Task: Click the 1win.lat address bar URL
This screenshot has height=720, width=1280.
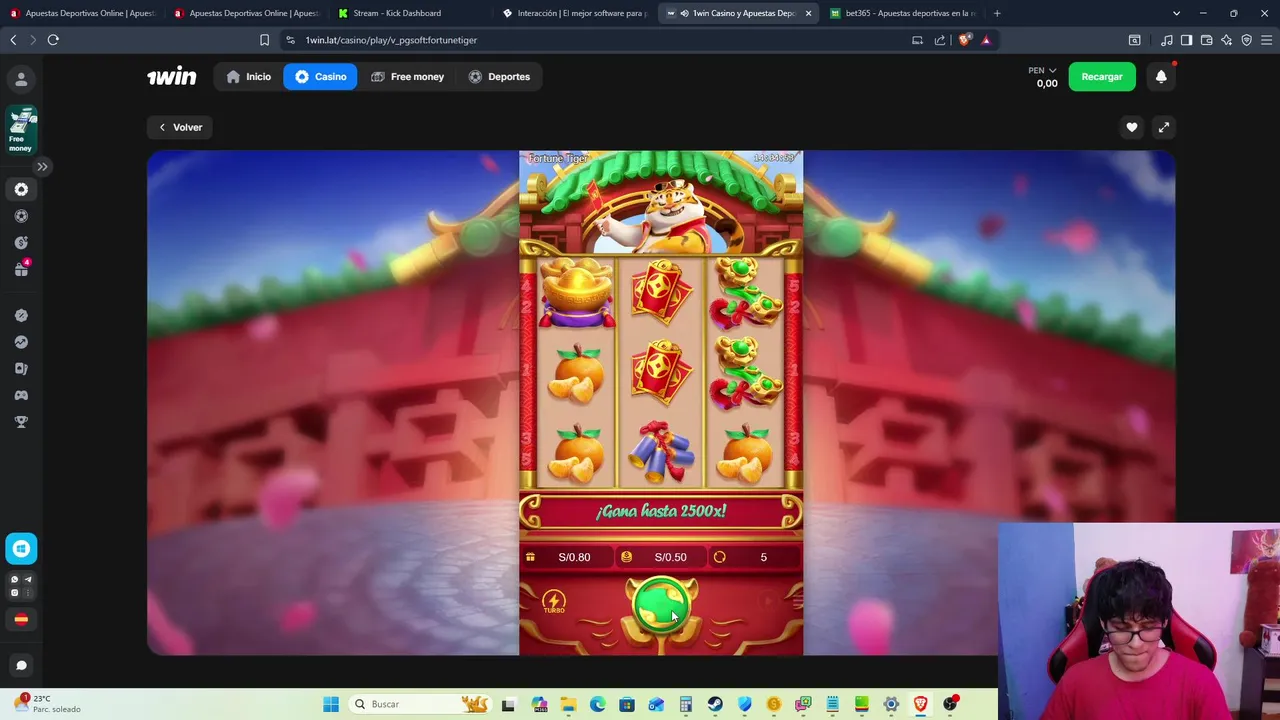Action: click(x=391, y=40)
